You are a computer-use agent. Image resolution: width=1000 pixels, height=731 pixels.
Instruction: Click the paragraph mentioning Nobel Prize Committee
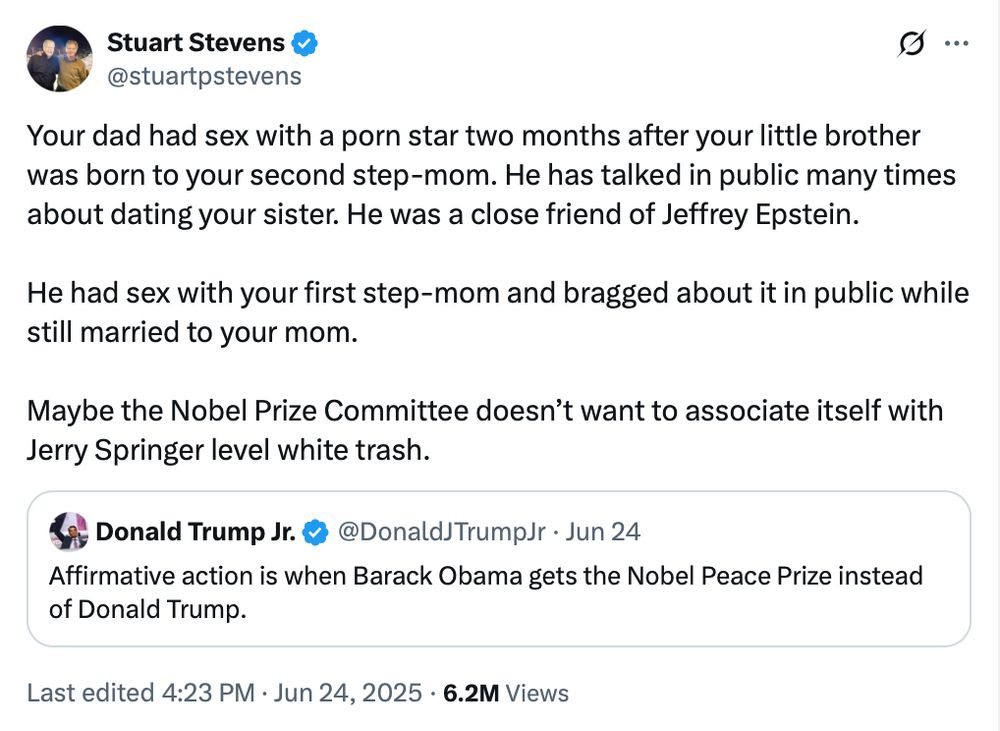coord(484,430)
